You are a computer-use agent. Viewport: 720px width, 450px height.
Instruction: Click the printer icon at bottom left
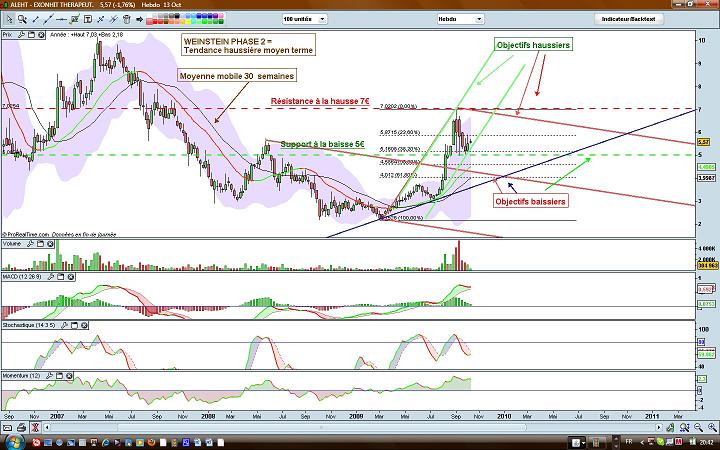point(22,428)
